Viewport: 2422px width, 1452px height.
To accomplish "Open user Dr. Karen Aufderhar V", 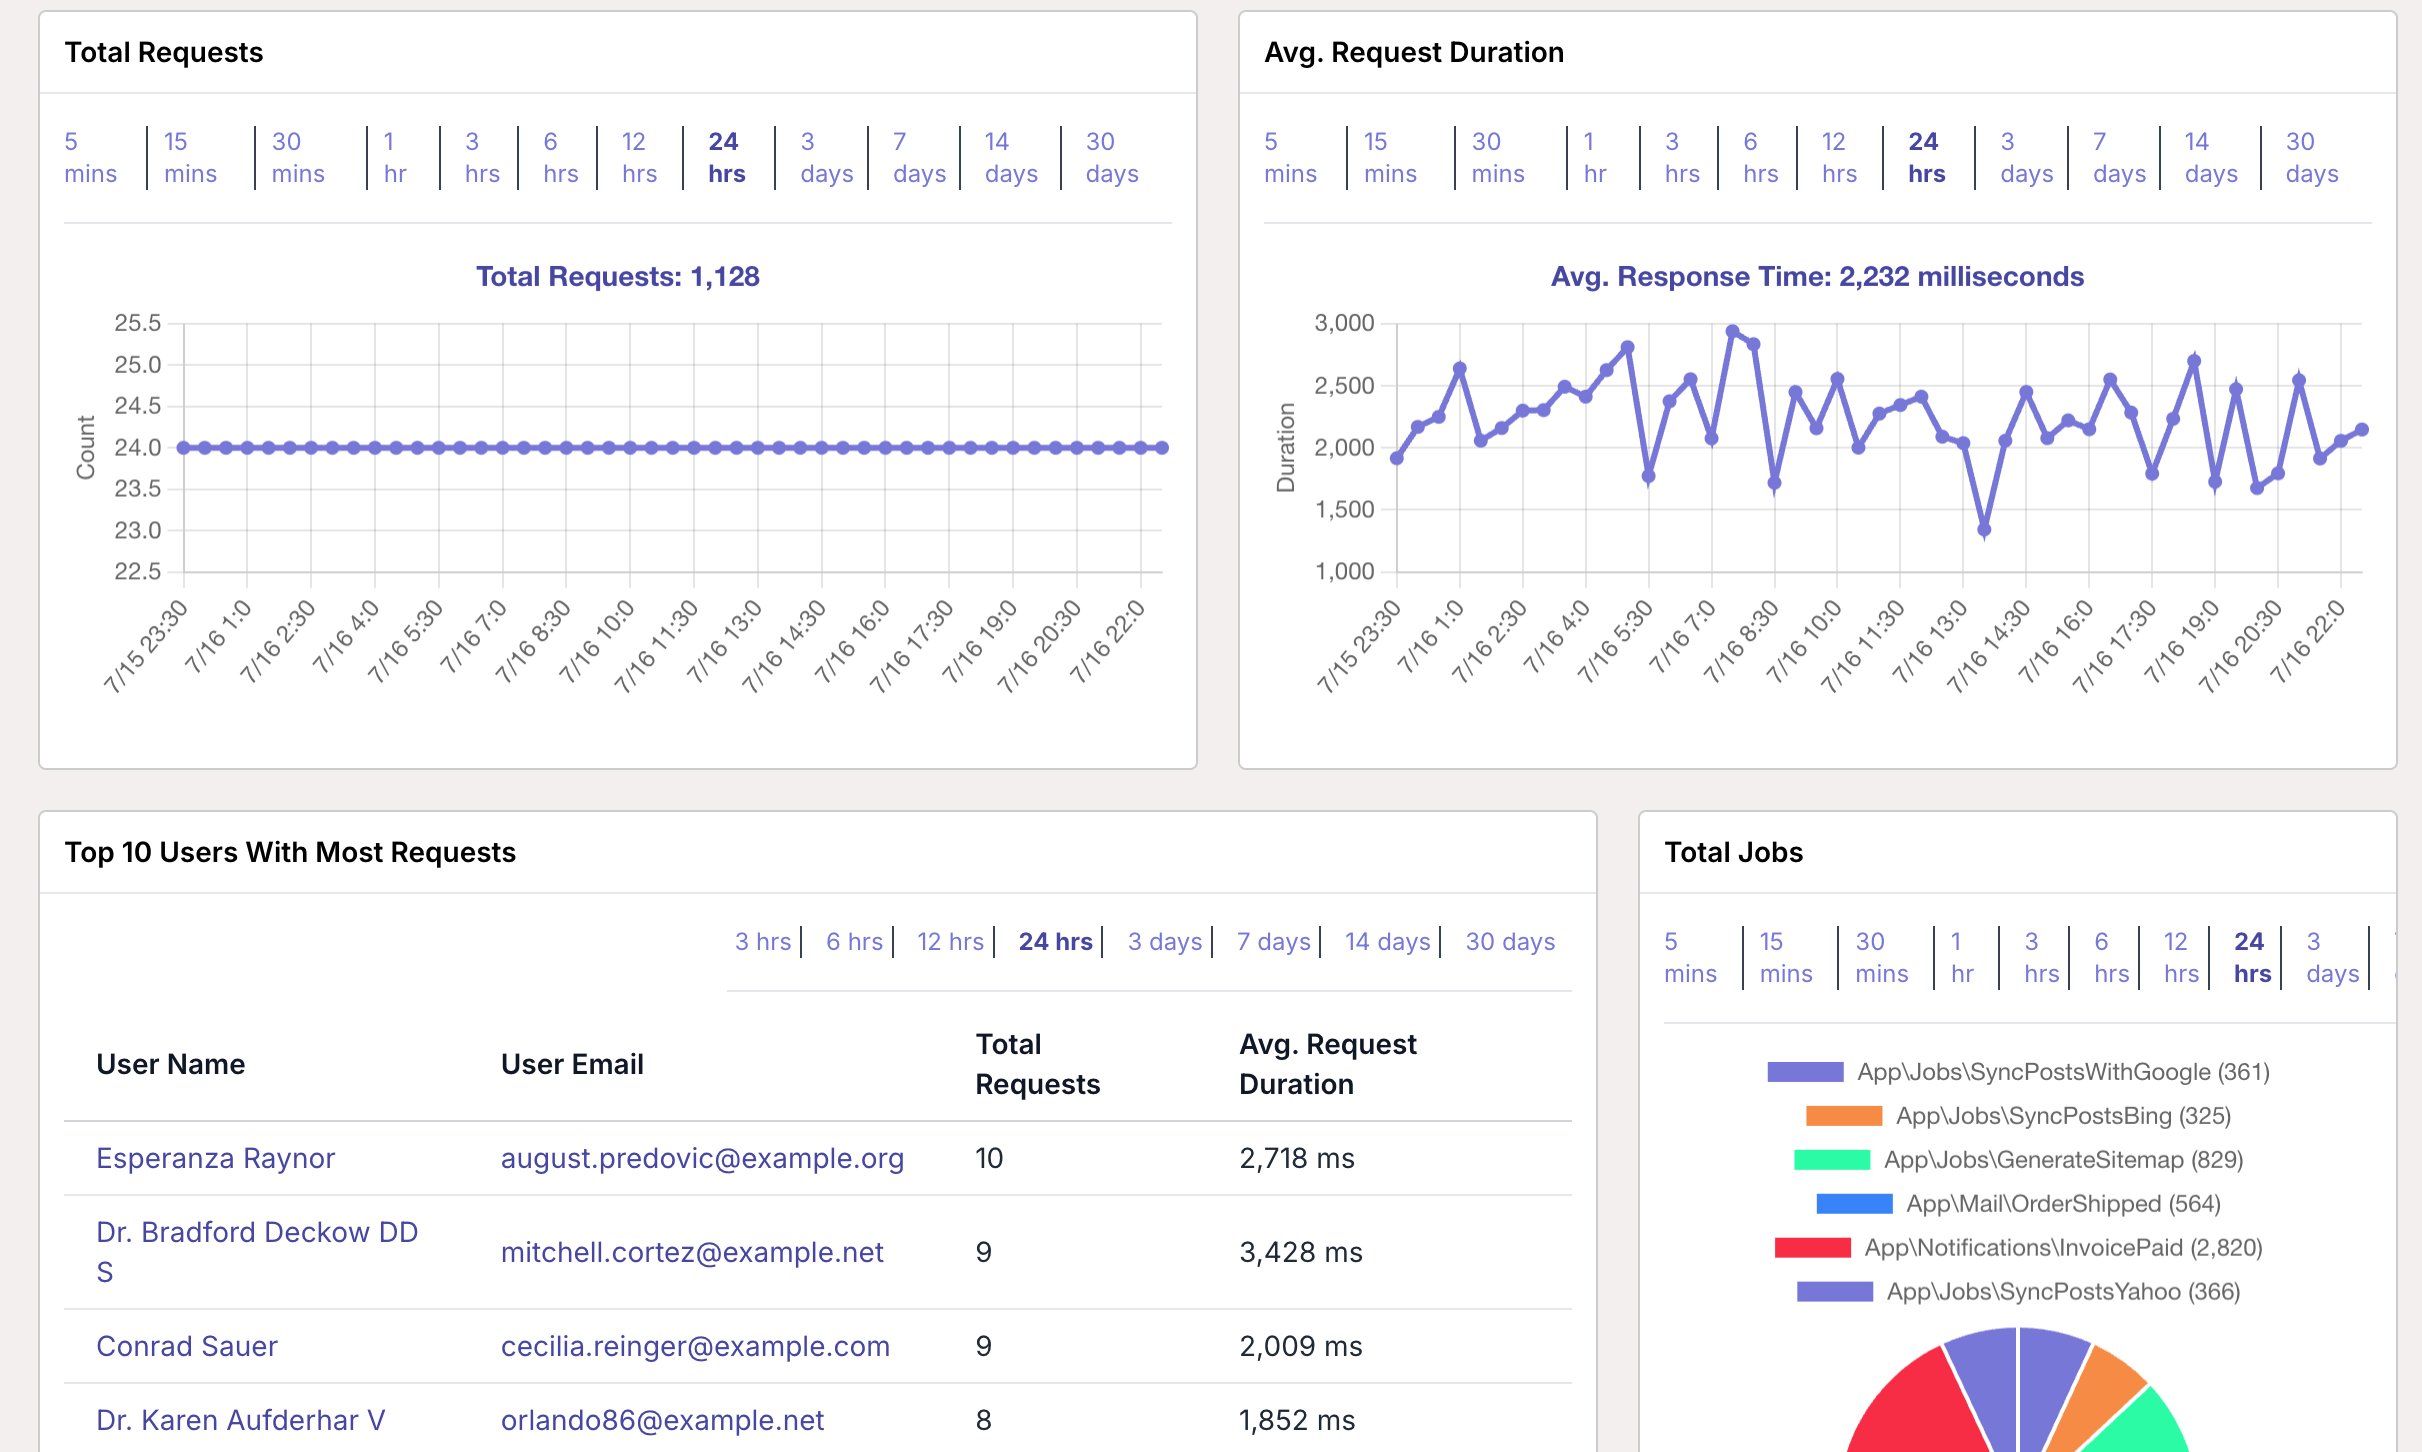I will tap(241, 1420).
